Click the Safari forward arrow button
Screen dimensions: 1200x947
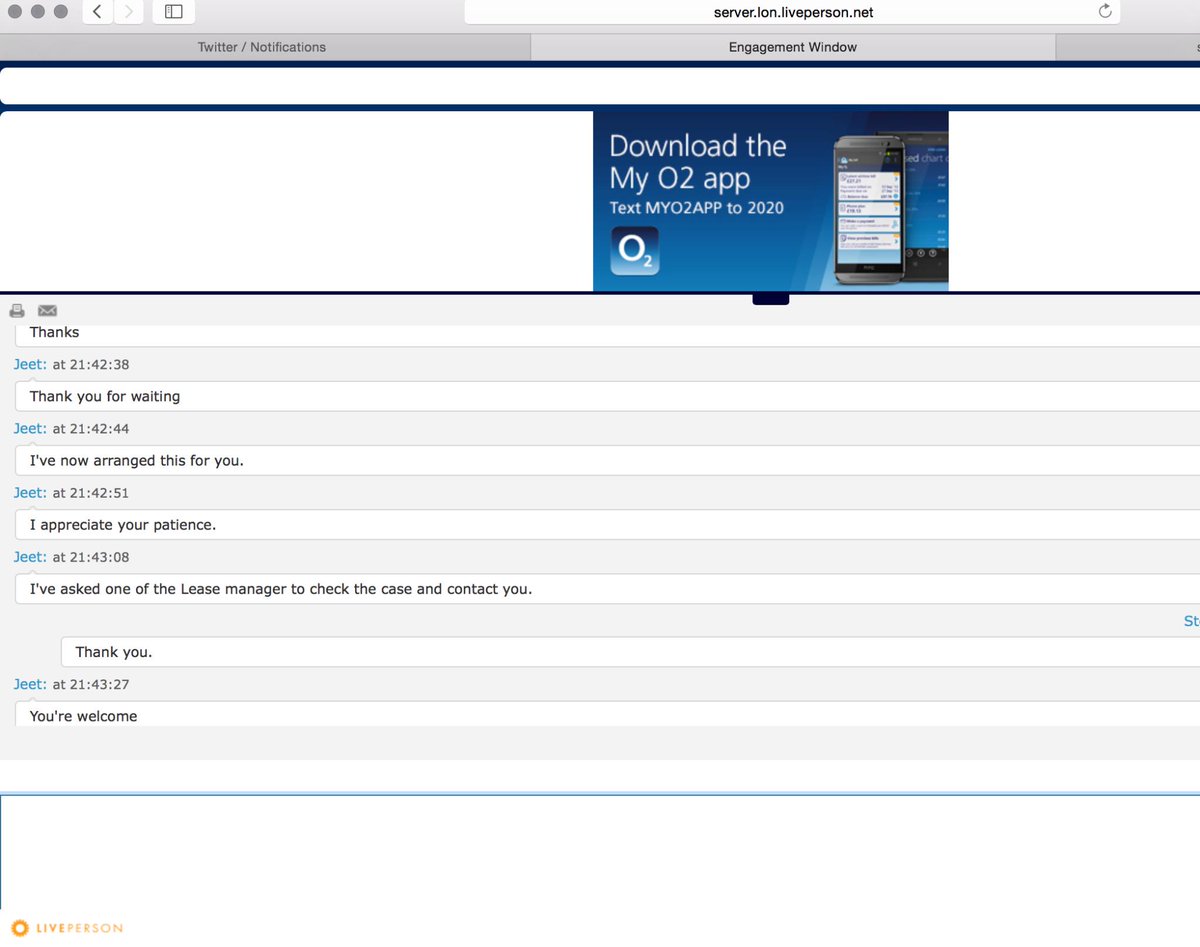click(x=127, y=12)
